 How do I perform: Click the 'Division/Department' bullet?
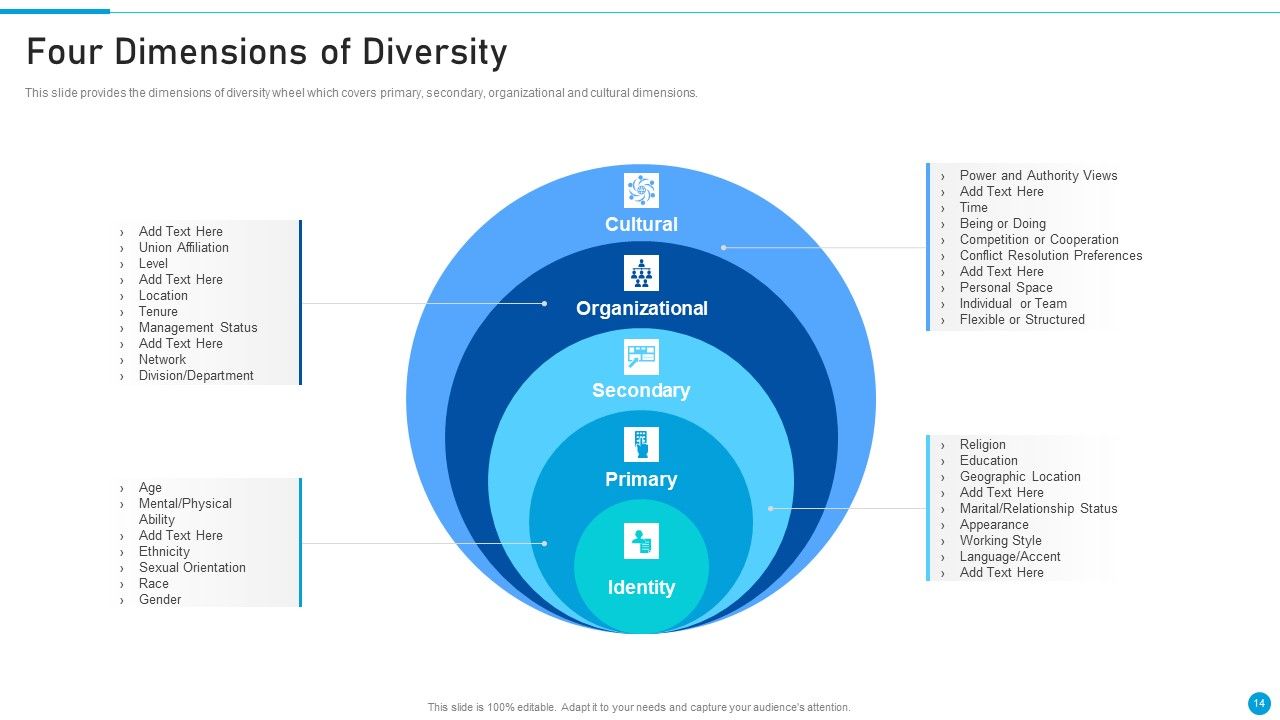click(196, 376)
